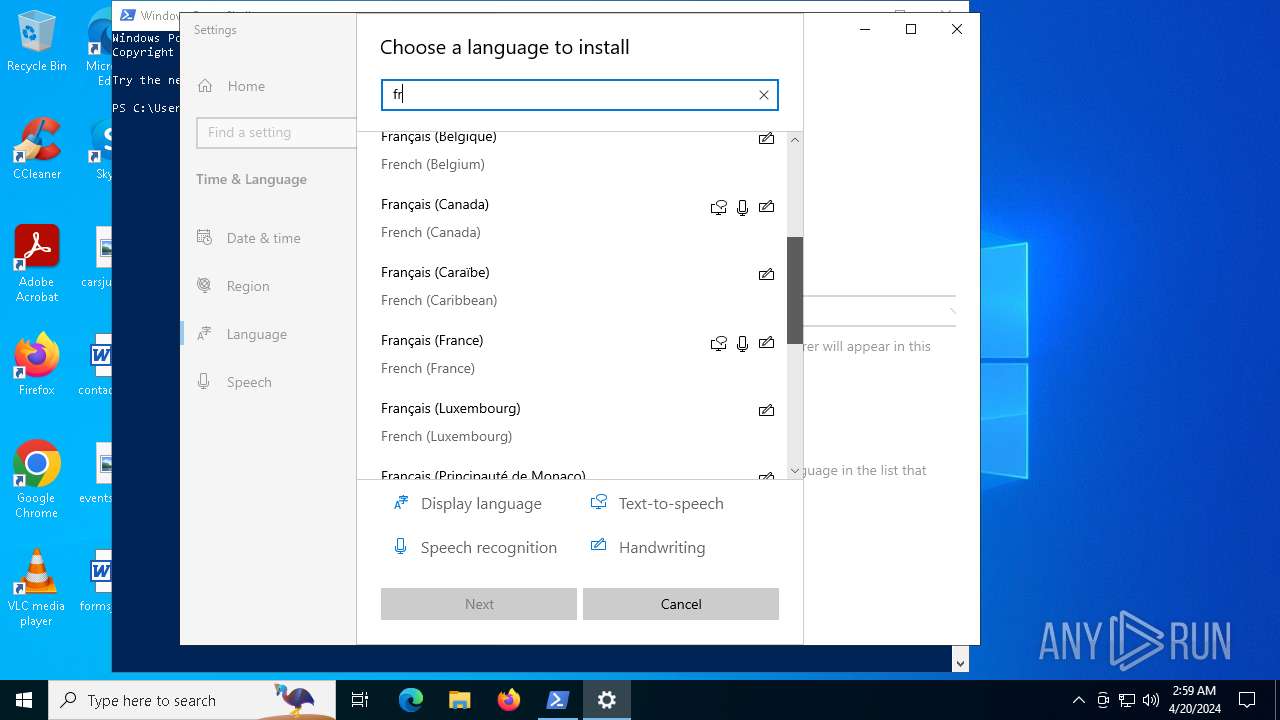Open CCleaner desktop shortcut
Screen dimensions: 1280x720
point(37,149)
